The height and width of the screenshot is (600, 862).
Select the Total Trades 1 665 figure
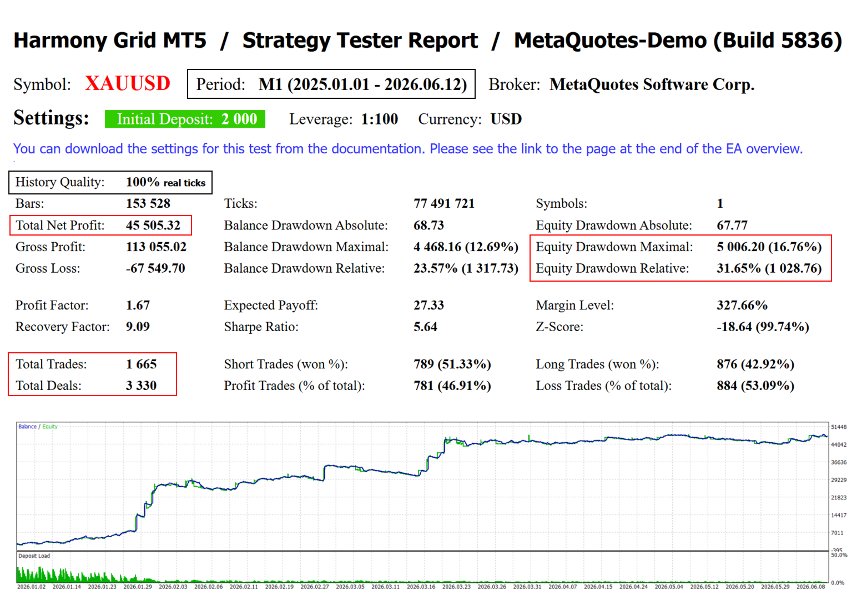click(141, 364)
